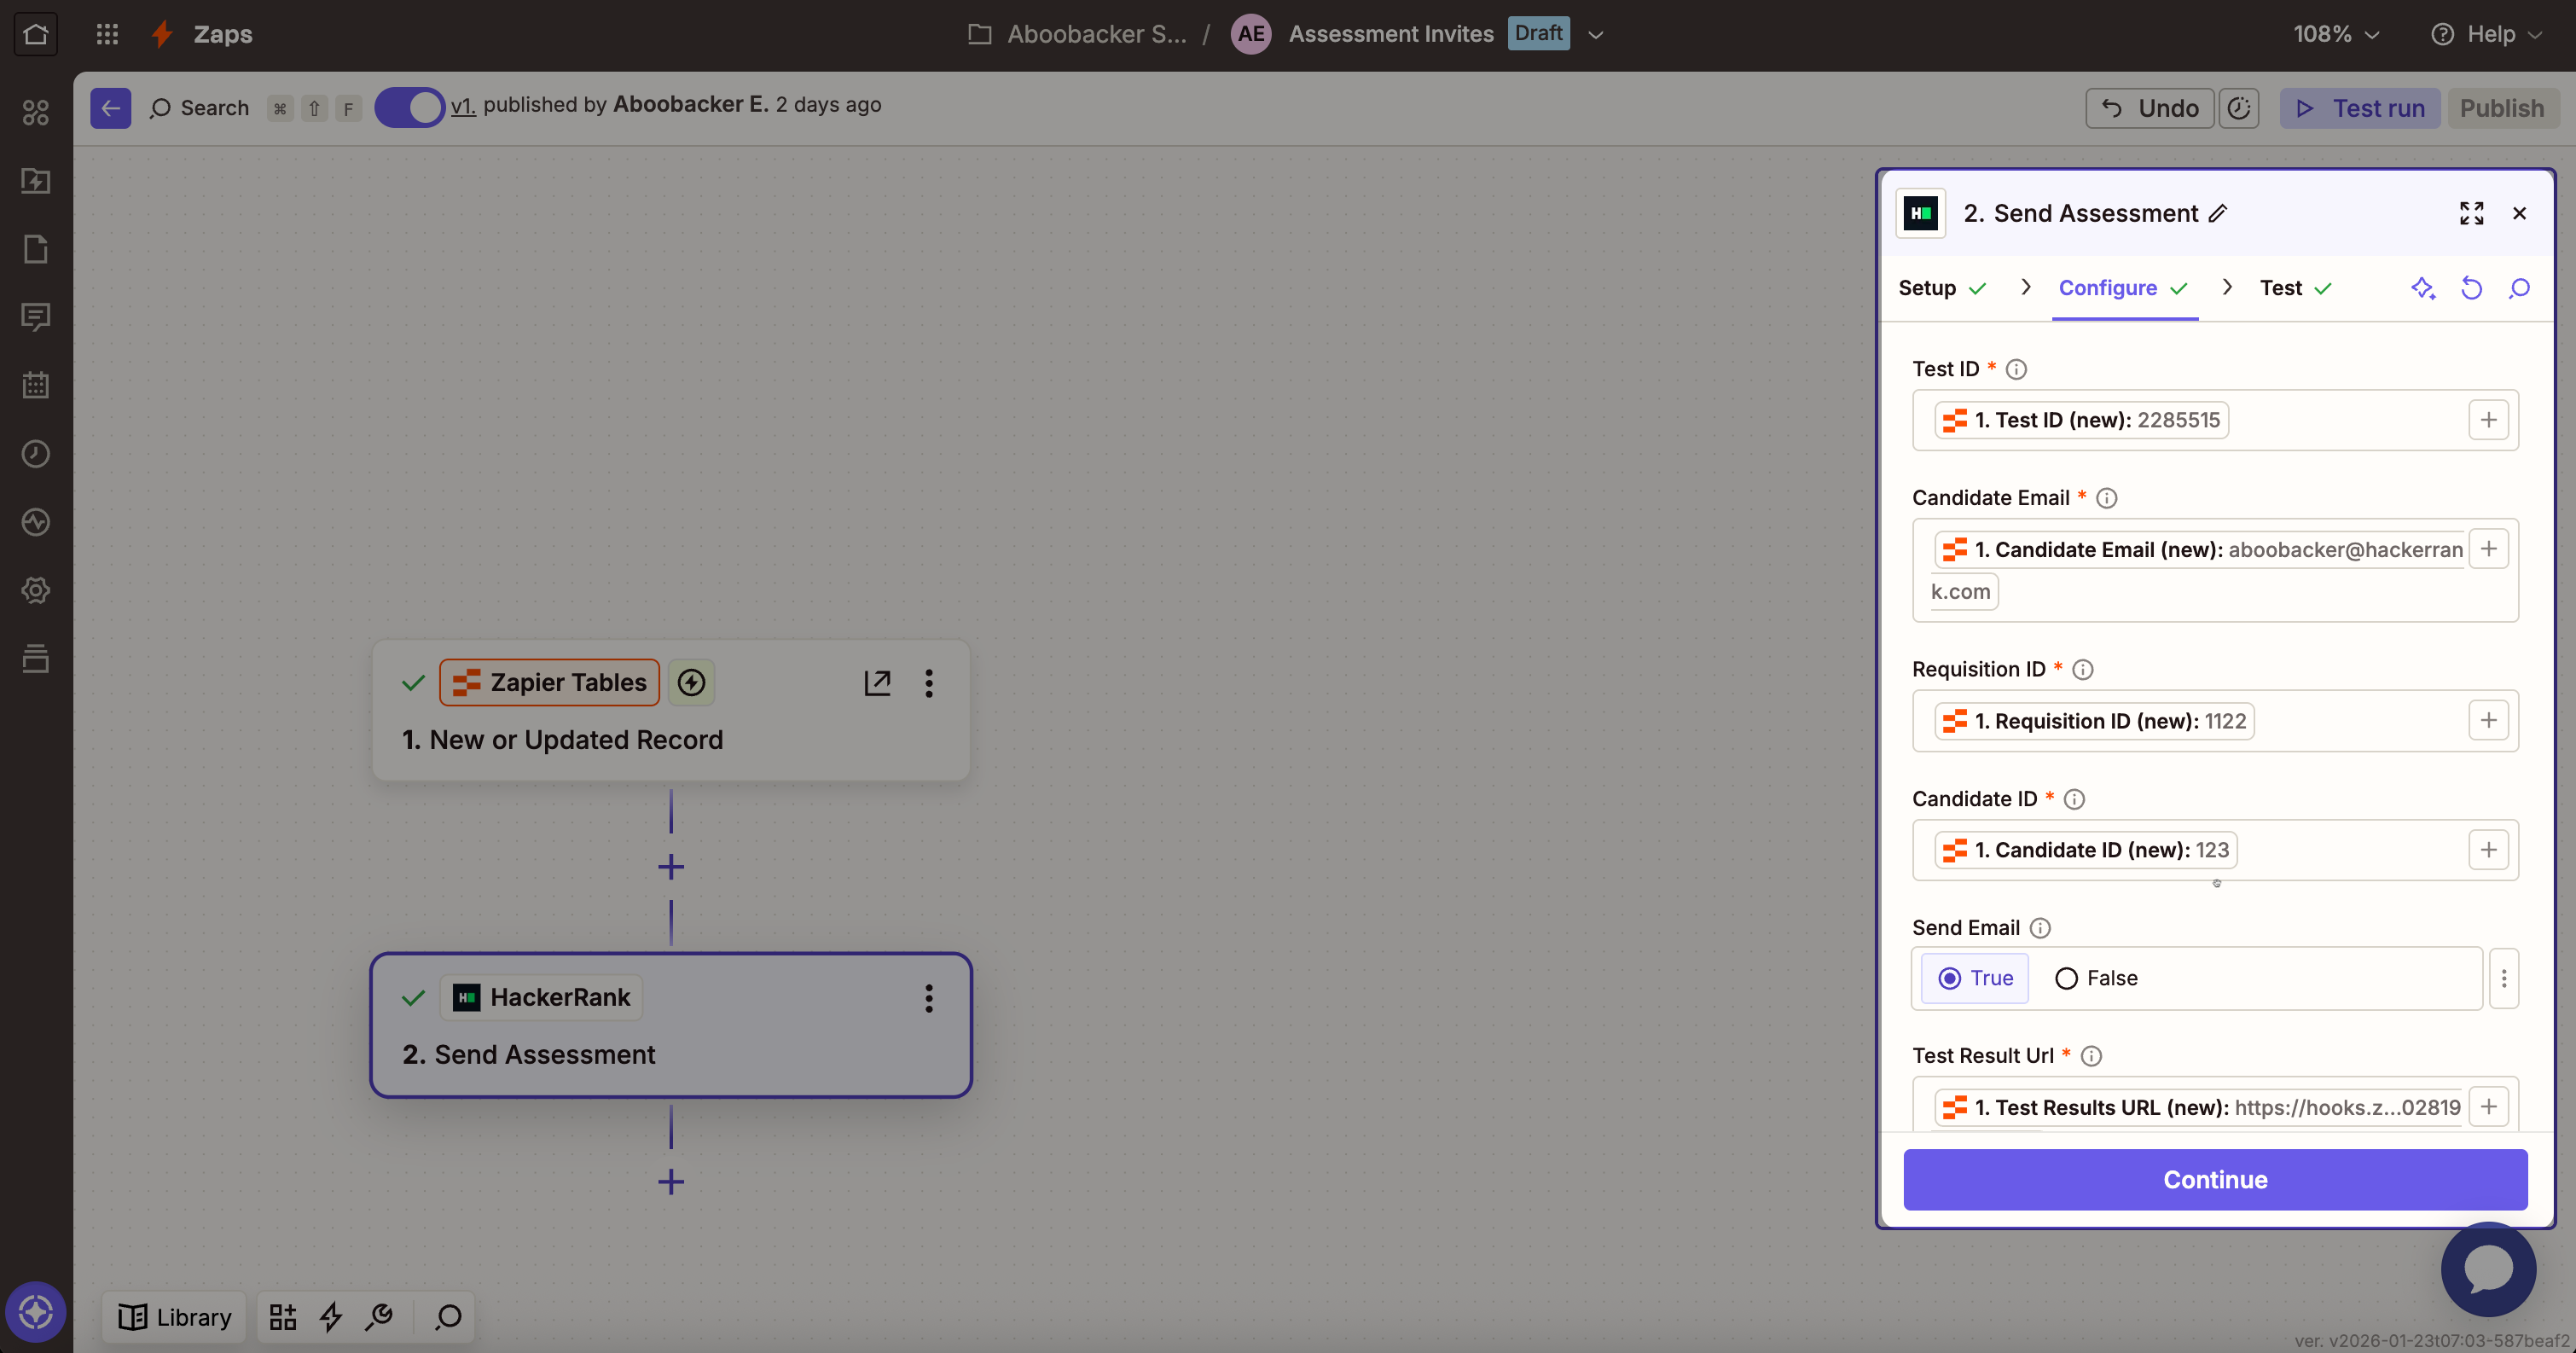The width and height of the screenshot is (2576, 1353).
Task: Open HackerRank step three-dot menu
Action: (x=928, y=998)
